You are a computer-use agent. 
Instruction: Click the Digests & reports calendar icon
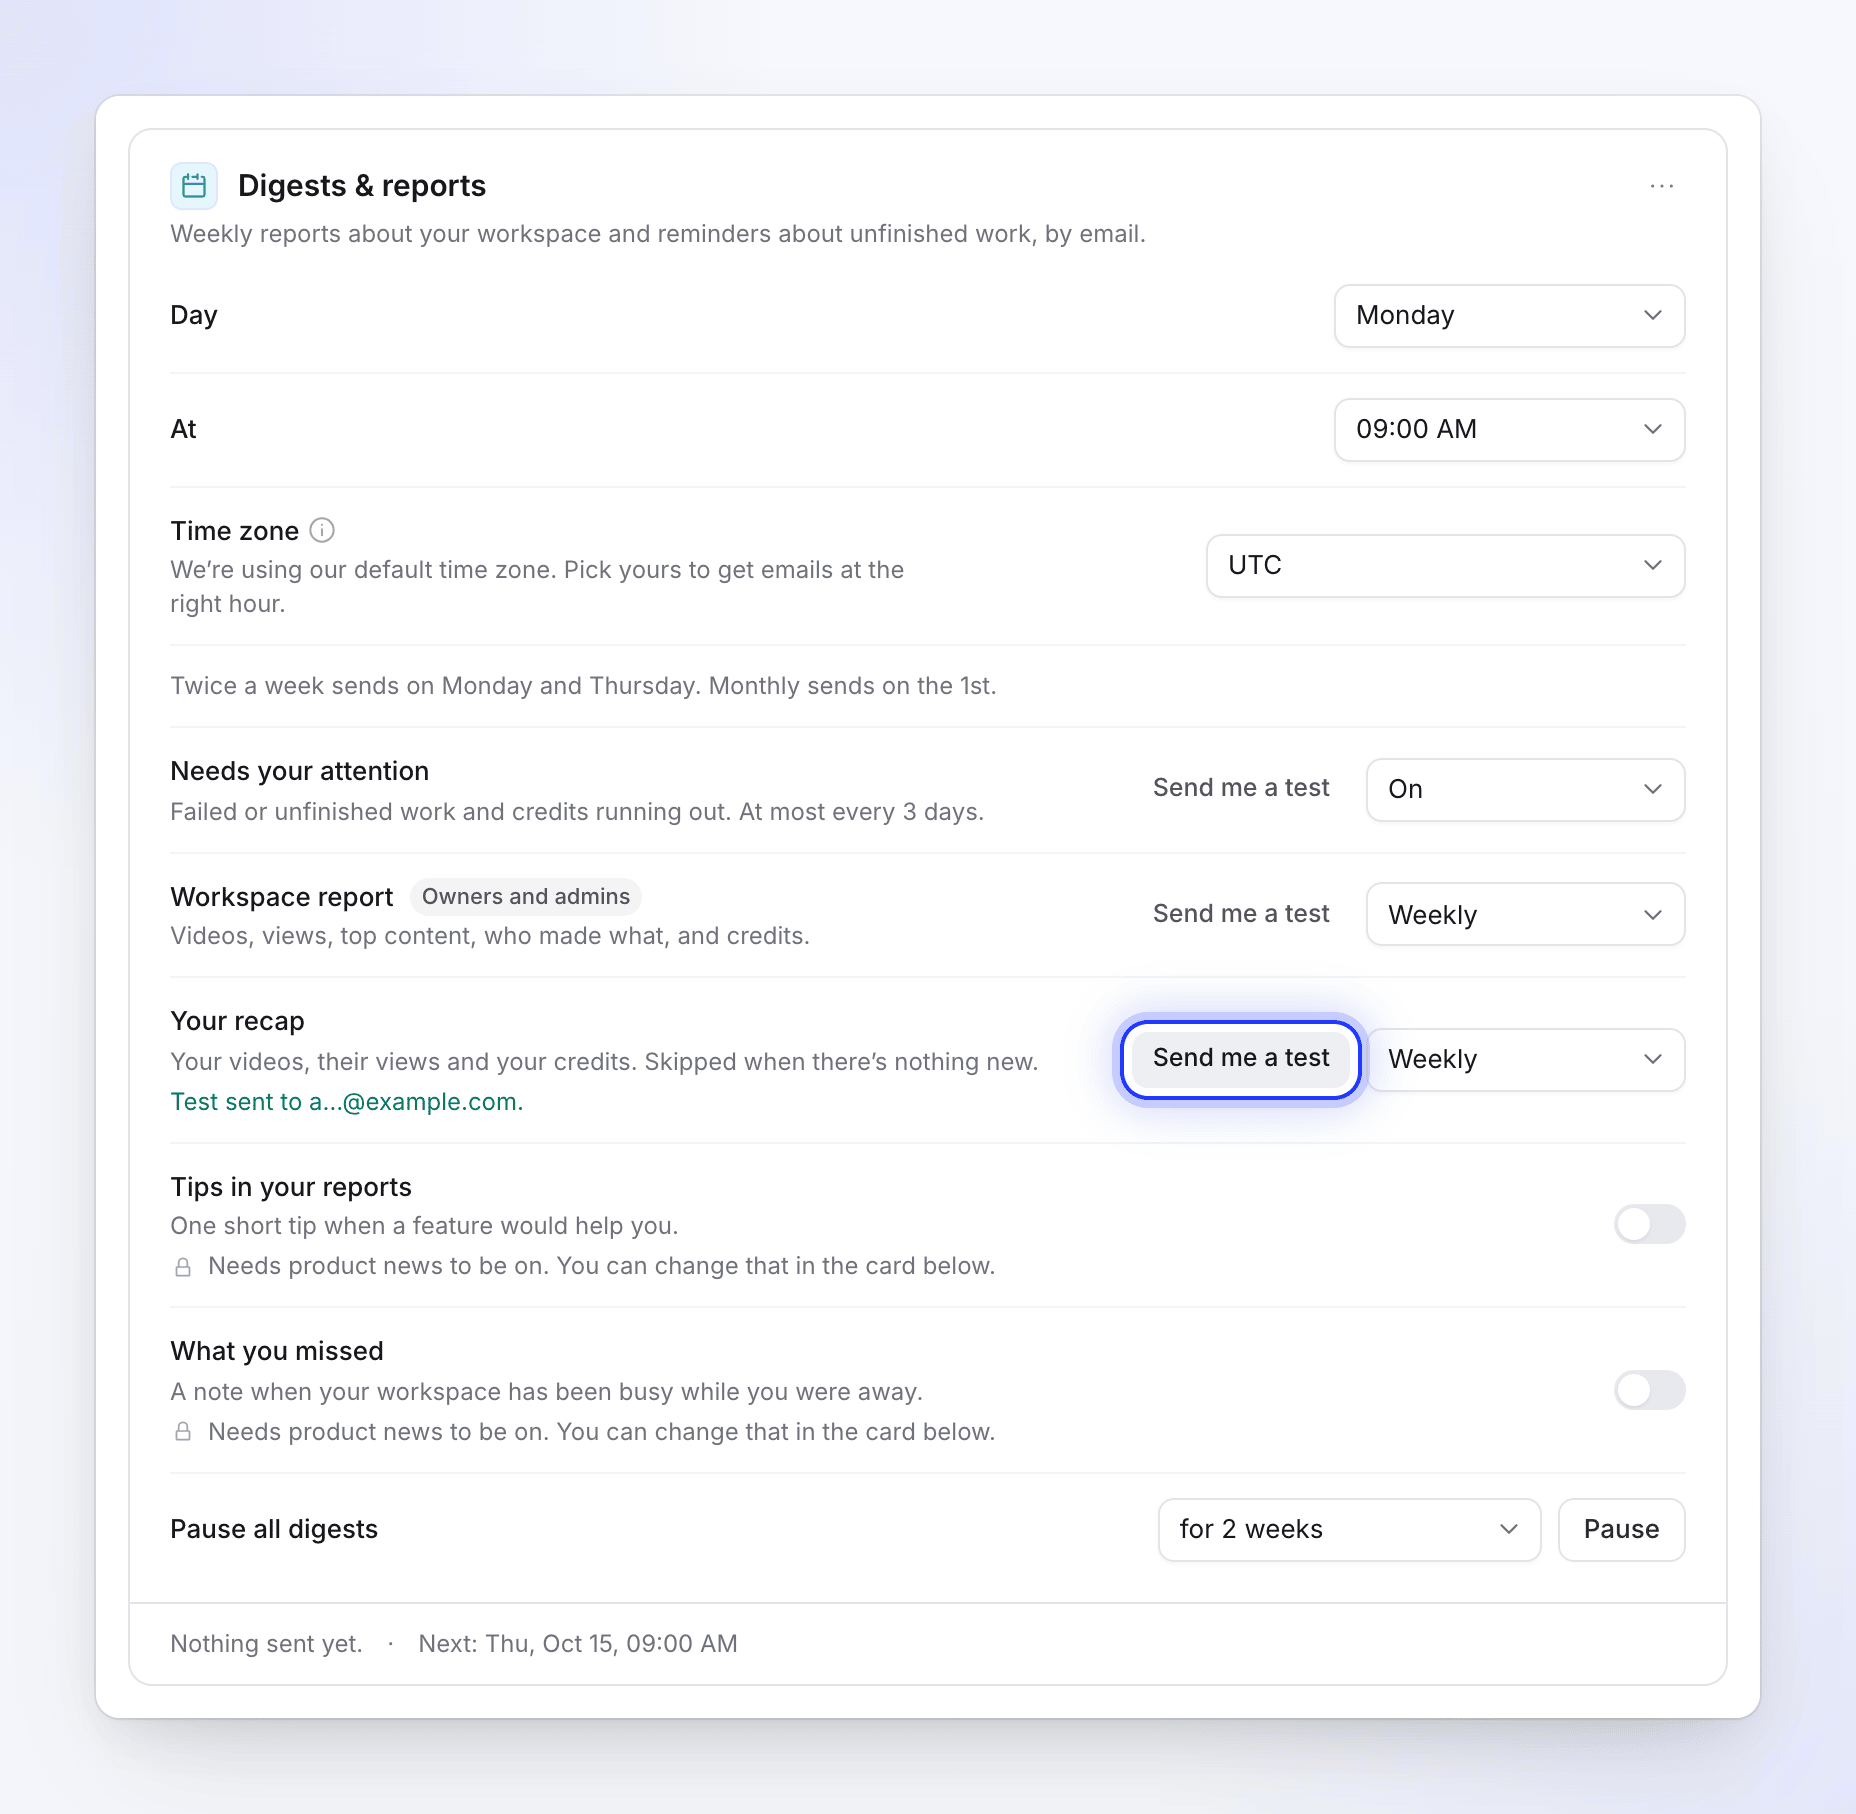point(194,186)
